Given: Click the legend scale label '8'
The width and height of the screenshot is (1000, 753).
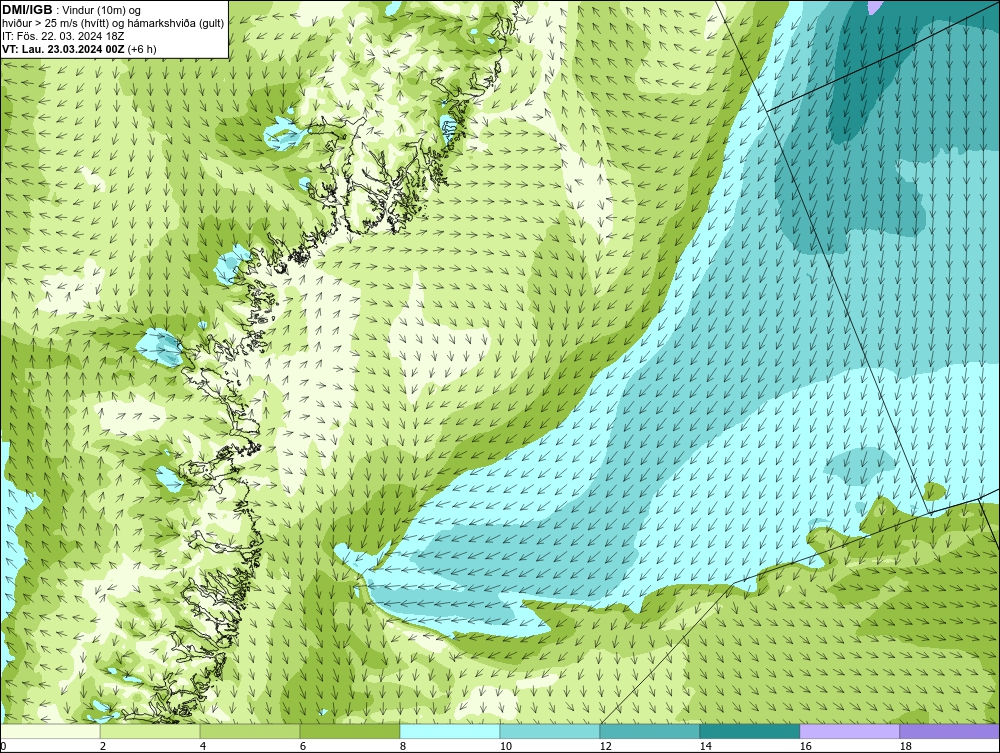Looking at the screenshot, I should (x=402, y=746).
